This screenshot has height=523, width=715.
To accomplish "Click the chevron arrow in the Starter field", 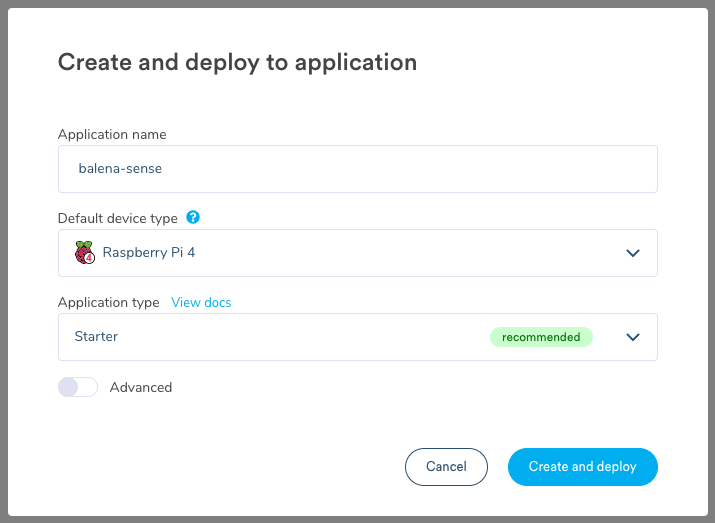I will click(x=632, y=337).
